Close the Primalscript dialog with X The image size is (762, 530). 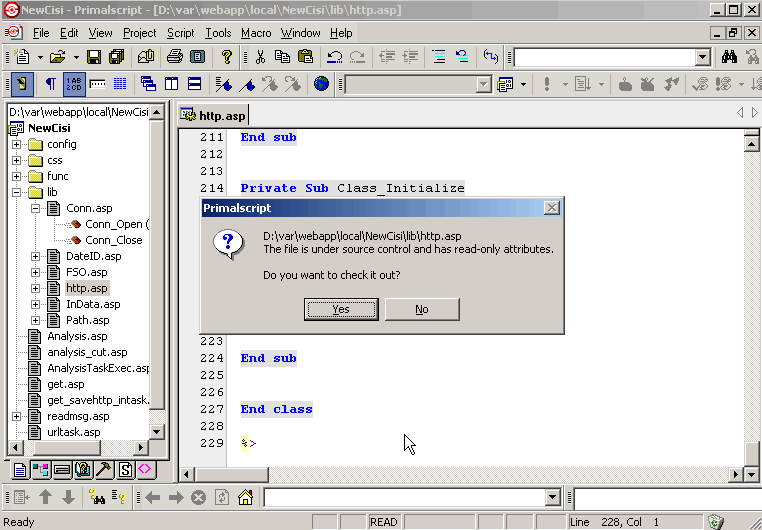point(552,208)
